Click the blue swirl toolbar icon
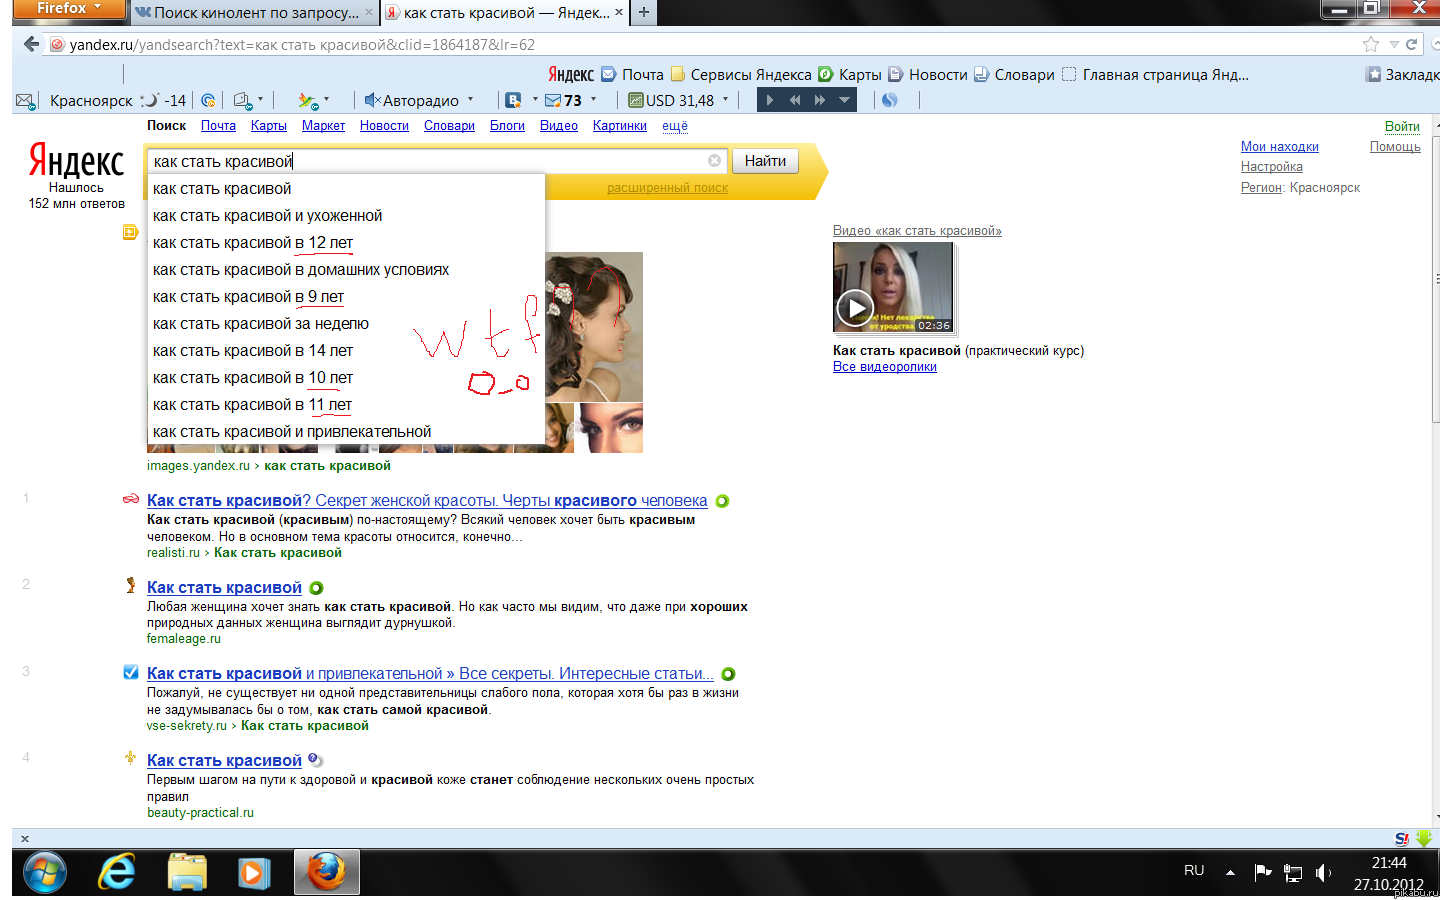The width and height of the screenshot is (1440, 900). point(889,100)
